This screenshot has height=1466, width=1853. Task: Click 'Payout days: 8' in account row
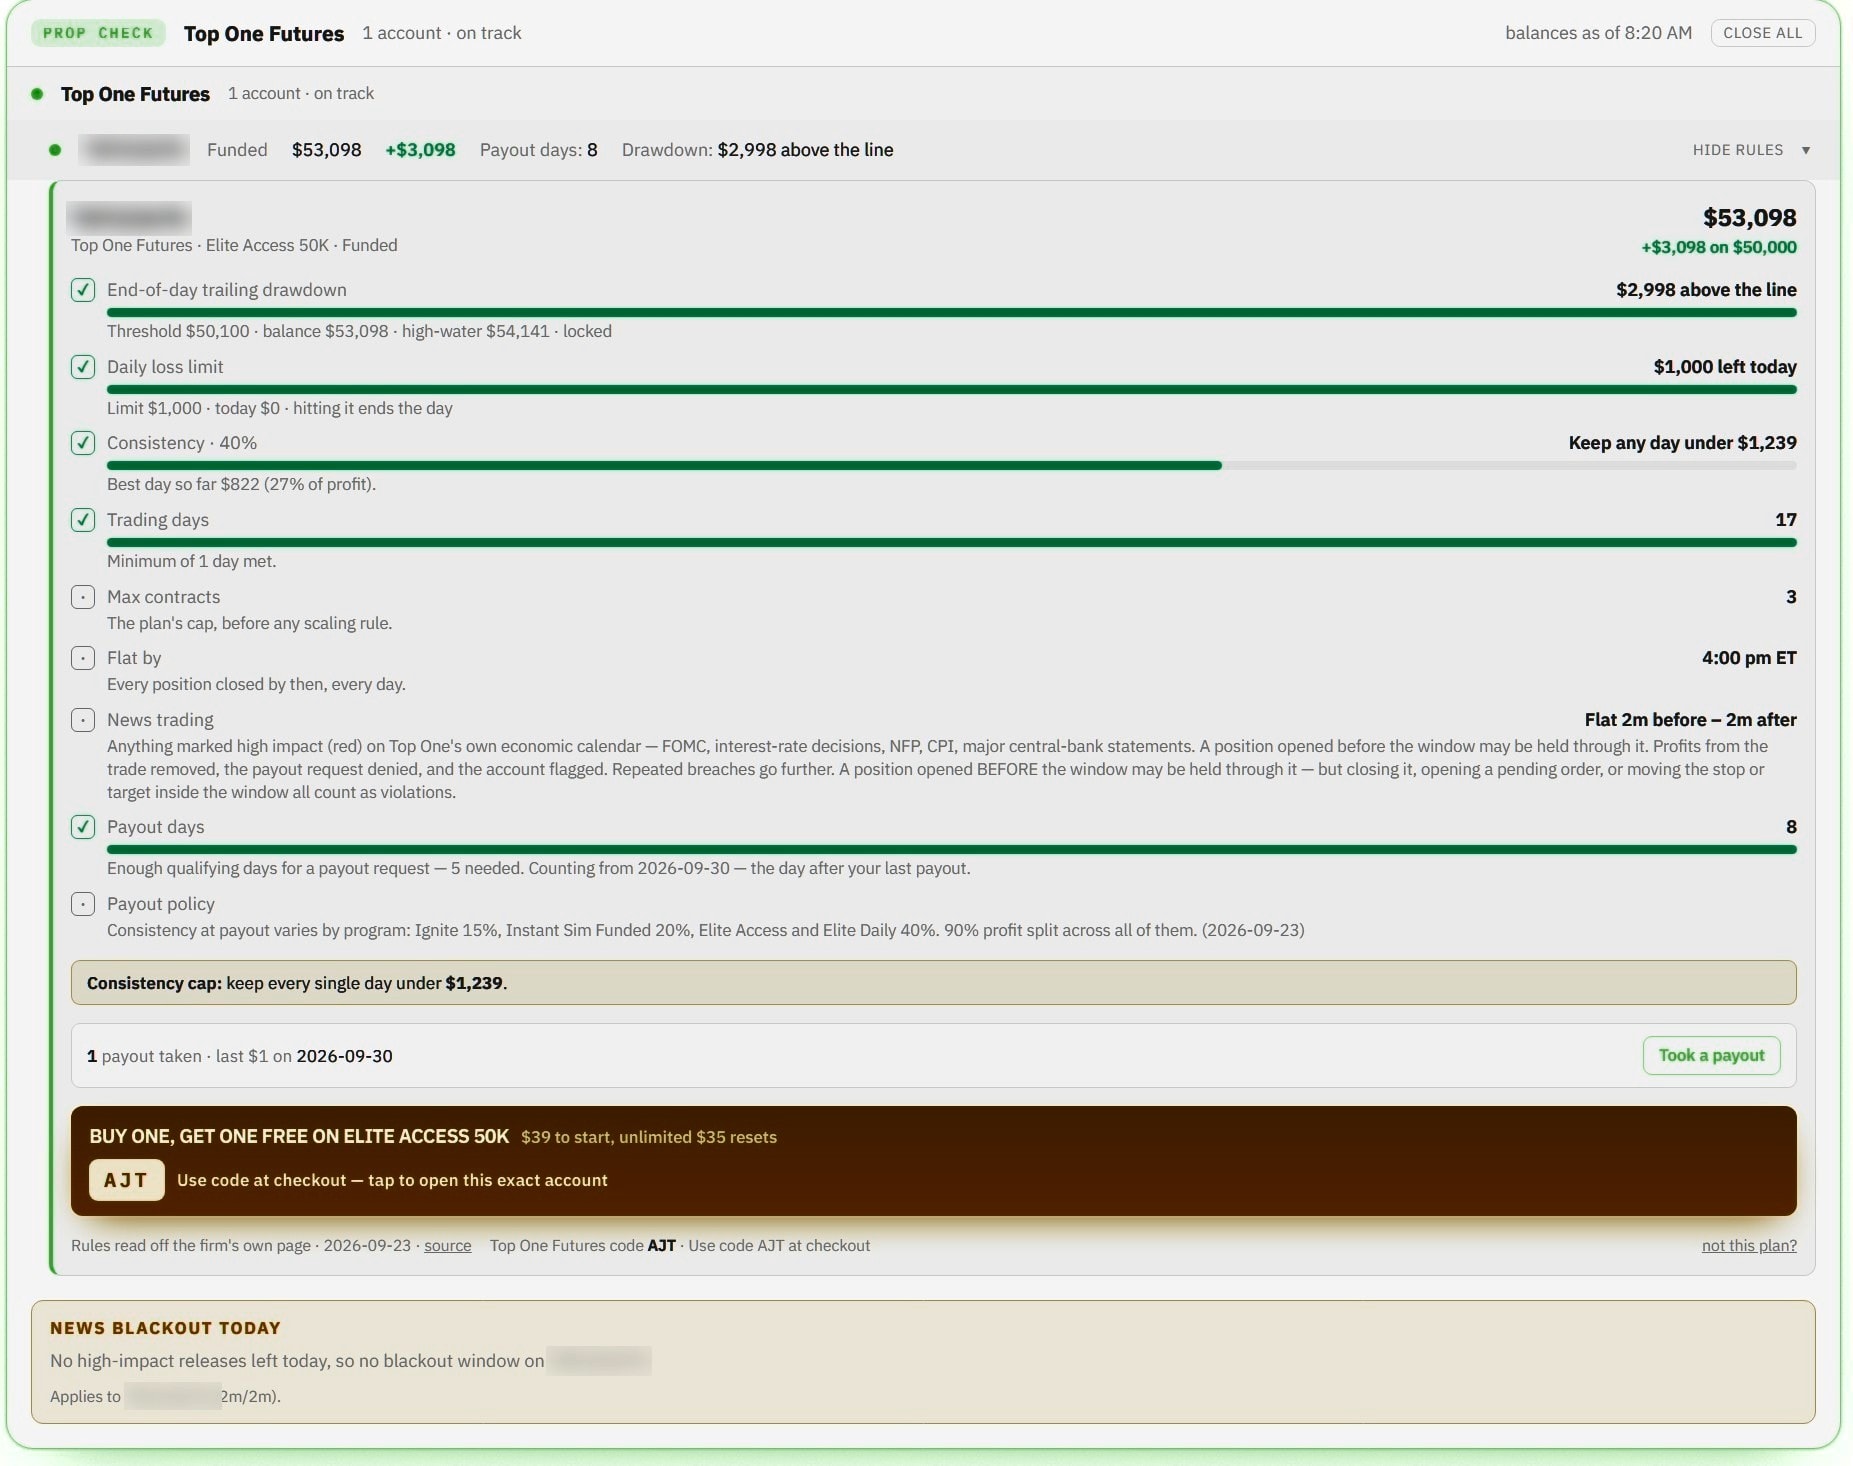(x=538, y=150)
